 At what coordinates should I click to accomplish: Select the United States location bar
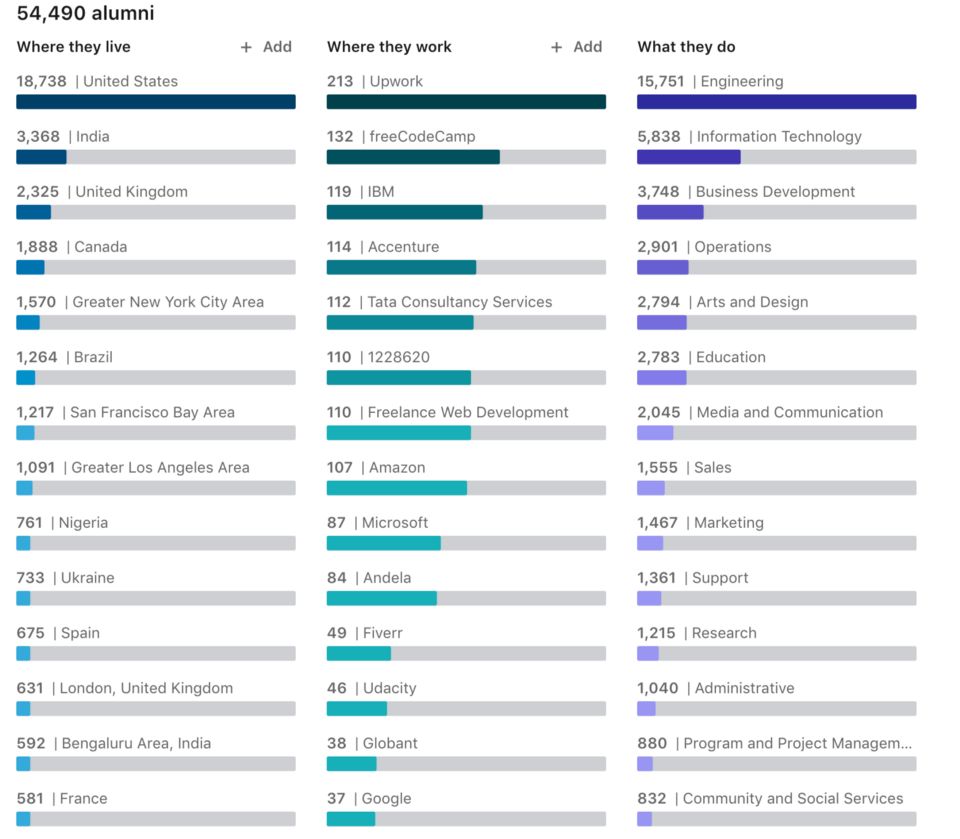(155, 101)
